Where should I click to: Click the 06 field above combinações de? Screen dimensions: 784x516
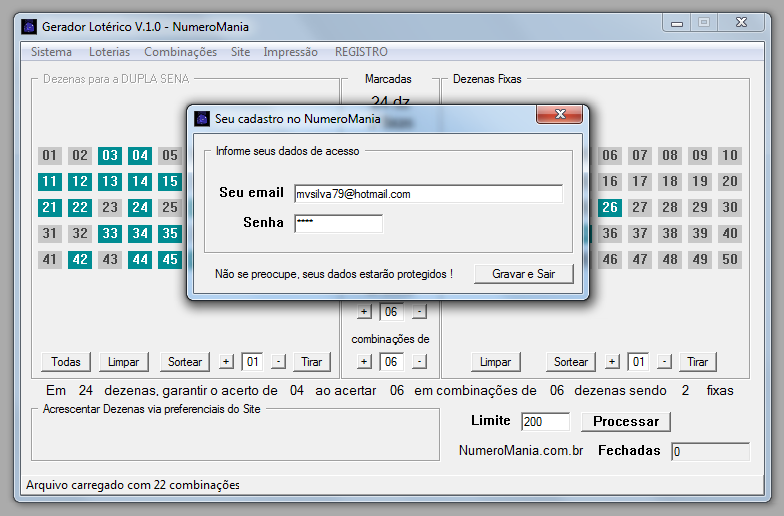[391, 312]
